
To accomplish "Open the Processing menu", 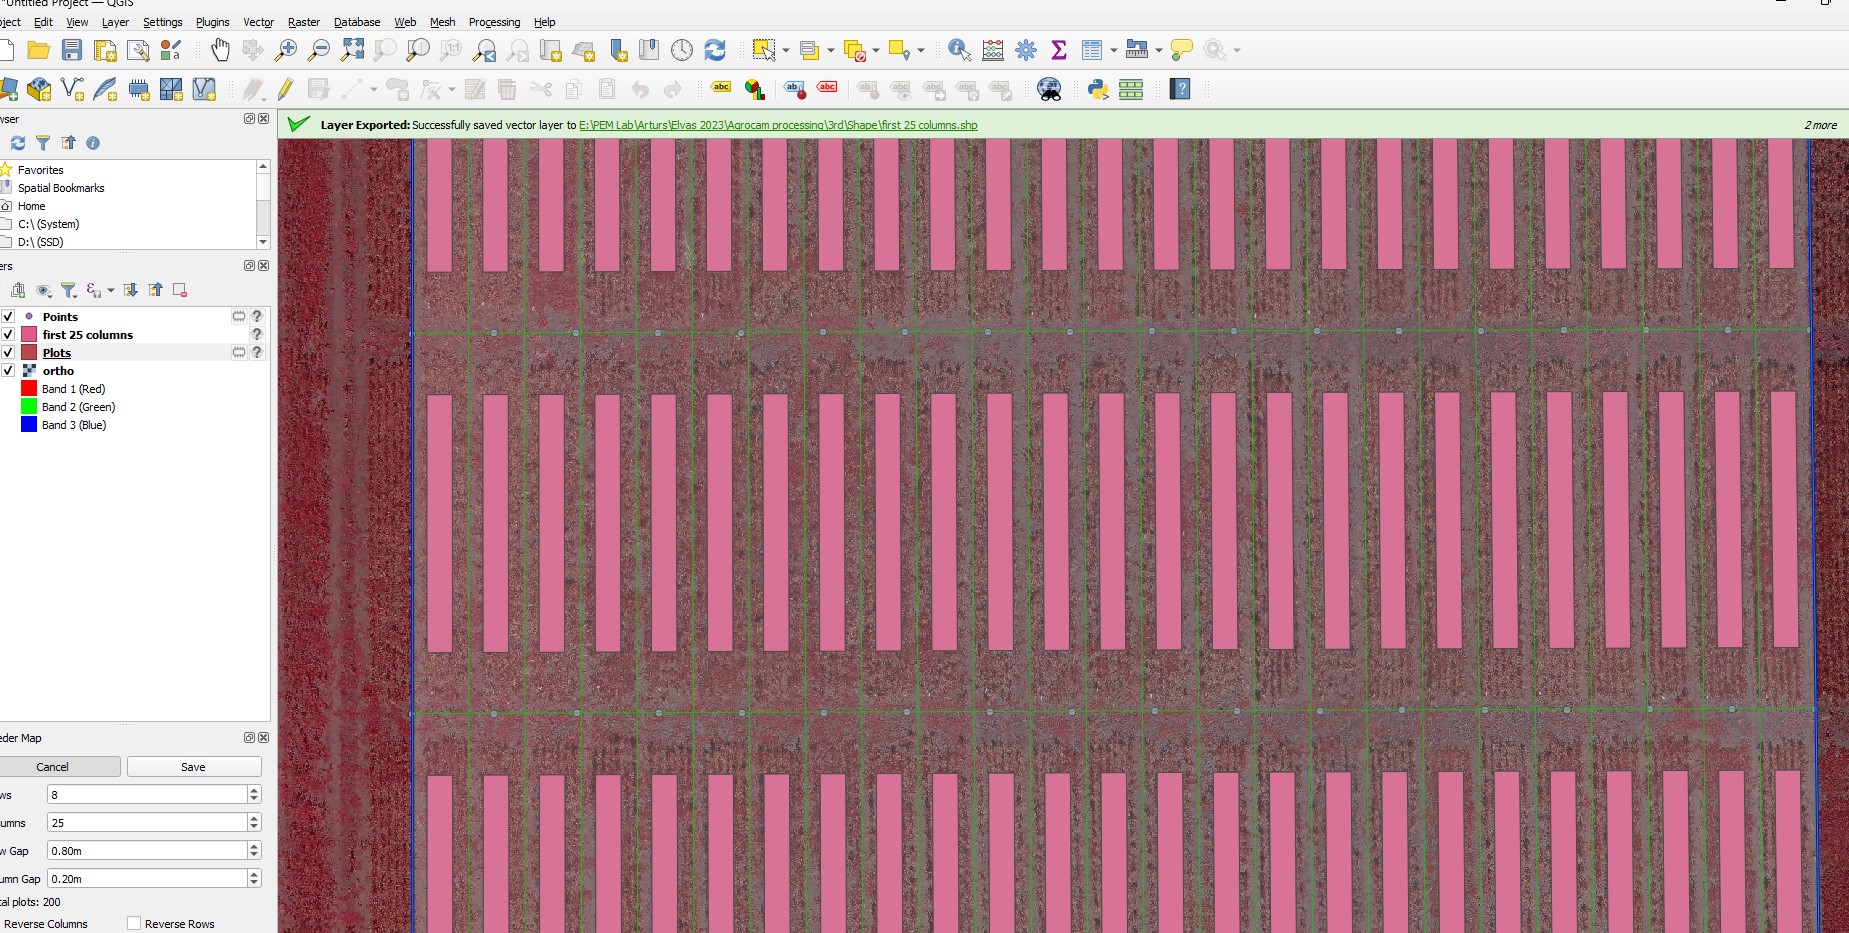I will (494, 22).
